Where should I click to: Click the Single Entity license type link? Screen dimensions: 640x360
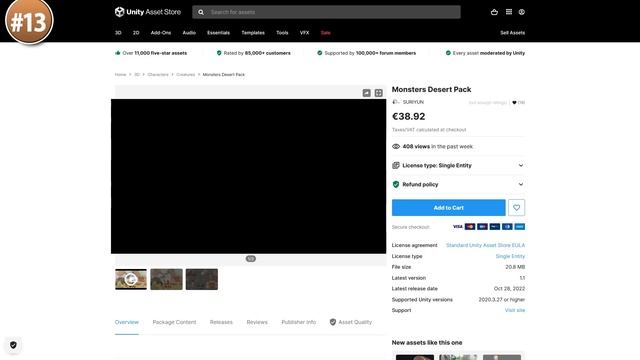tap(510, 256)
